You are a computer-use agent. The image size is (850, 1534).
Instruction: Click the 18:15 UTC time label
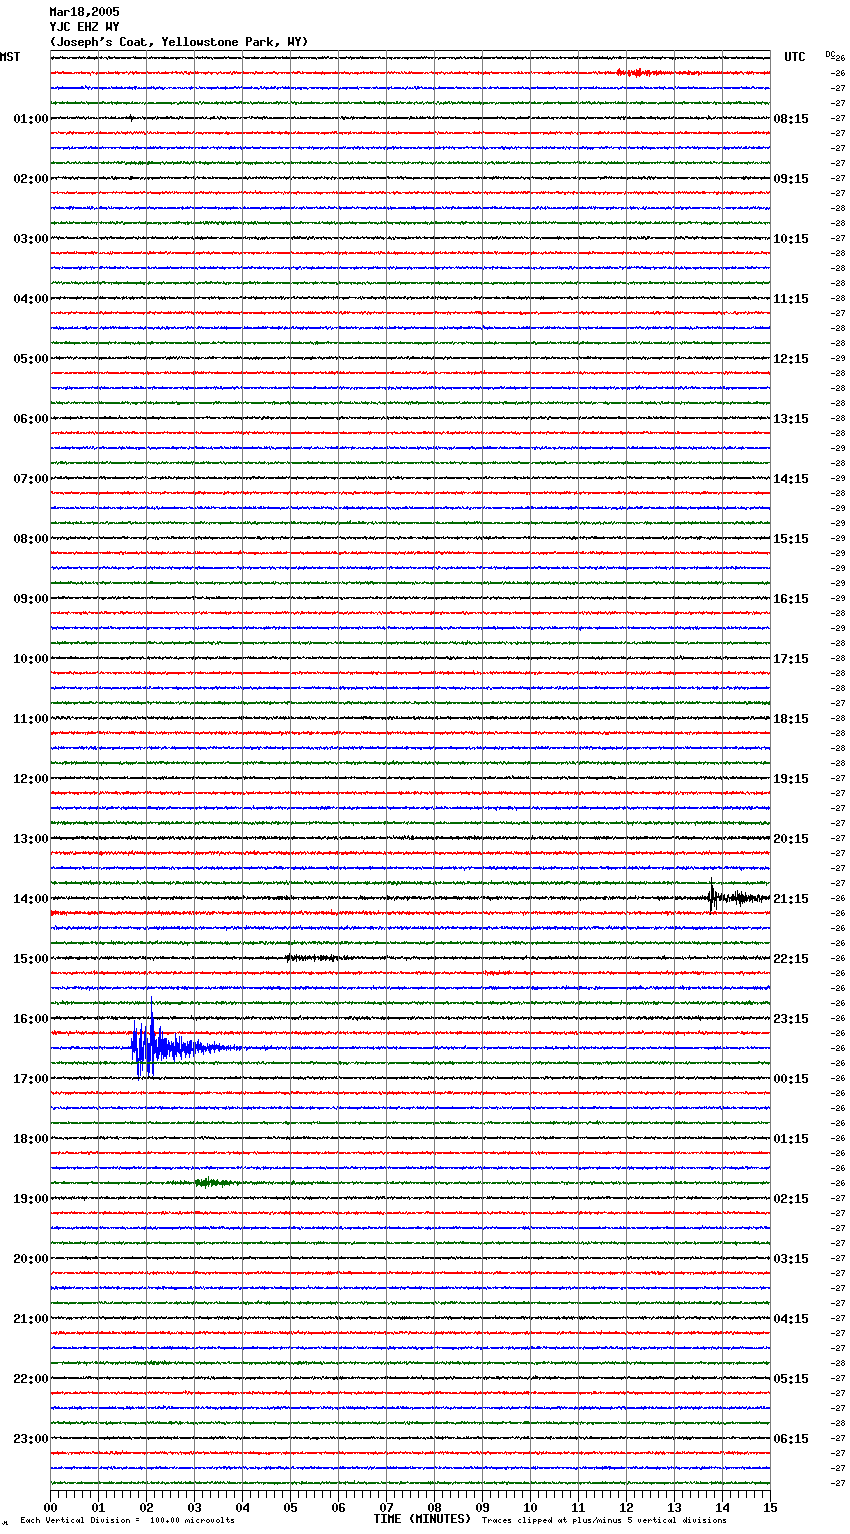791,719
